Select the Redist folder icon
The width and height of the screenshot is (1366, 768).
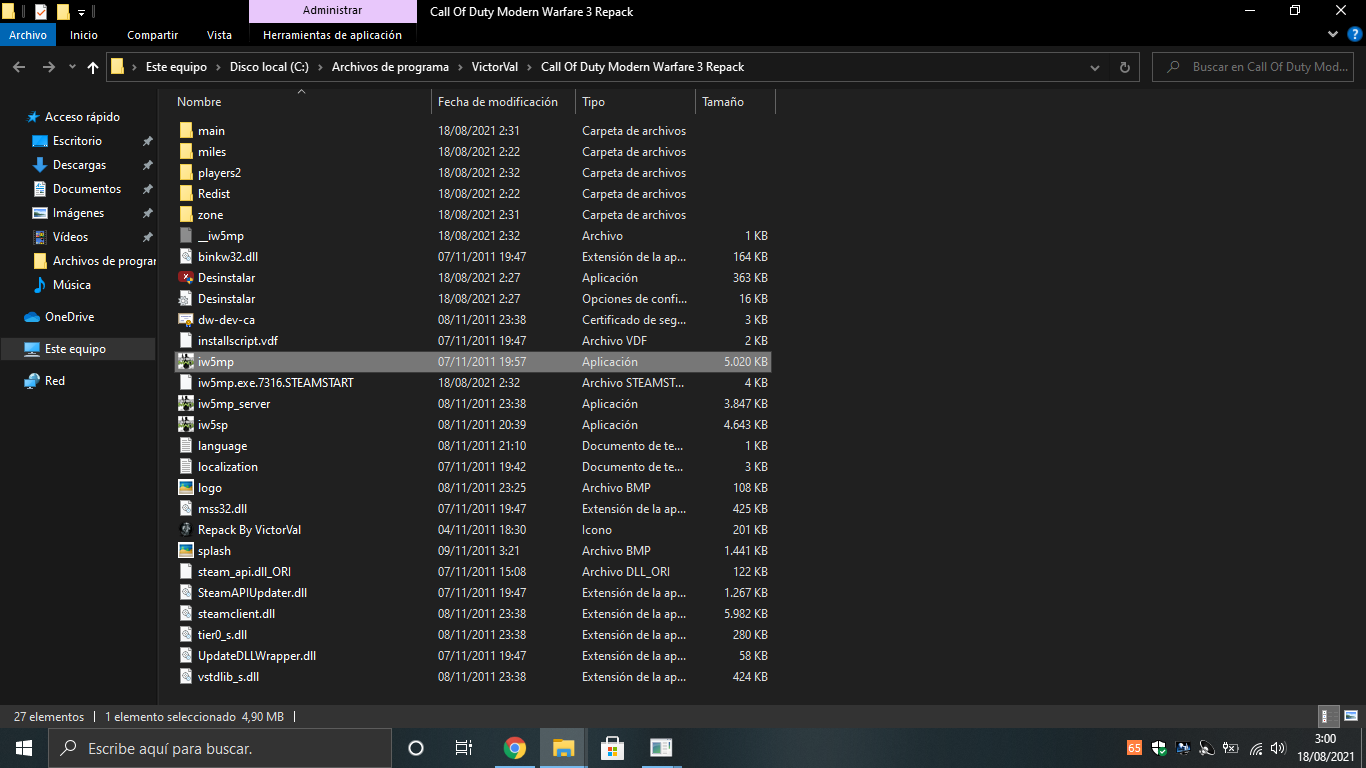click(x=186, y=194)
